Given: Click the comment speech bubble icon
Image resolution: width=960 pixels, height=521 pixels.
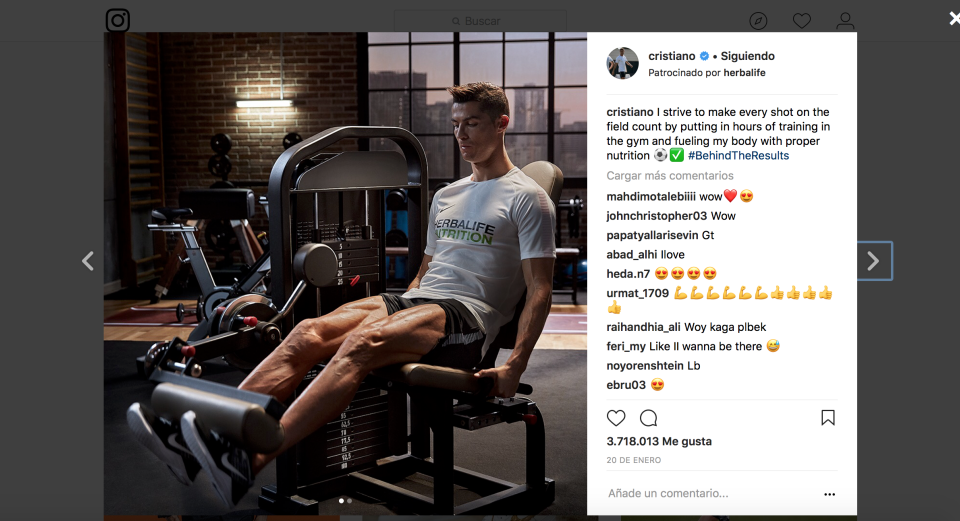Looking at the screenshot, I should point(648,418).
